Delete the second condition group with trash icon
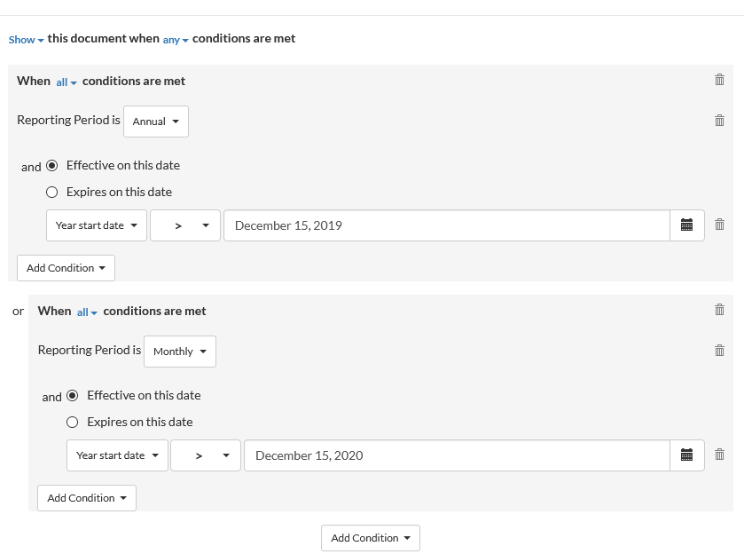 pos(718,311)
